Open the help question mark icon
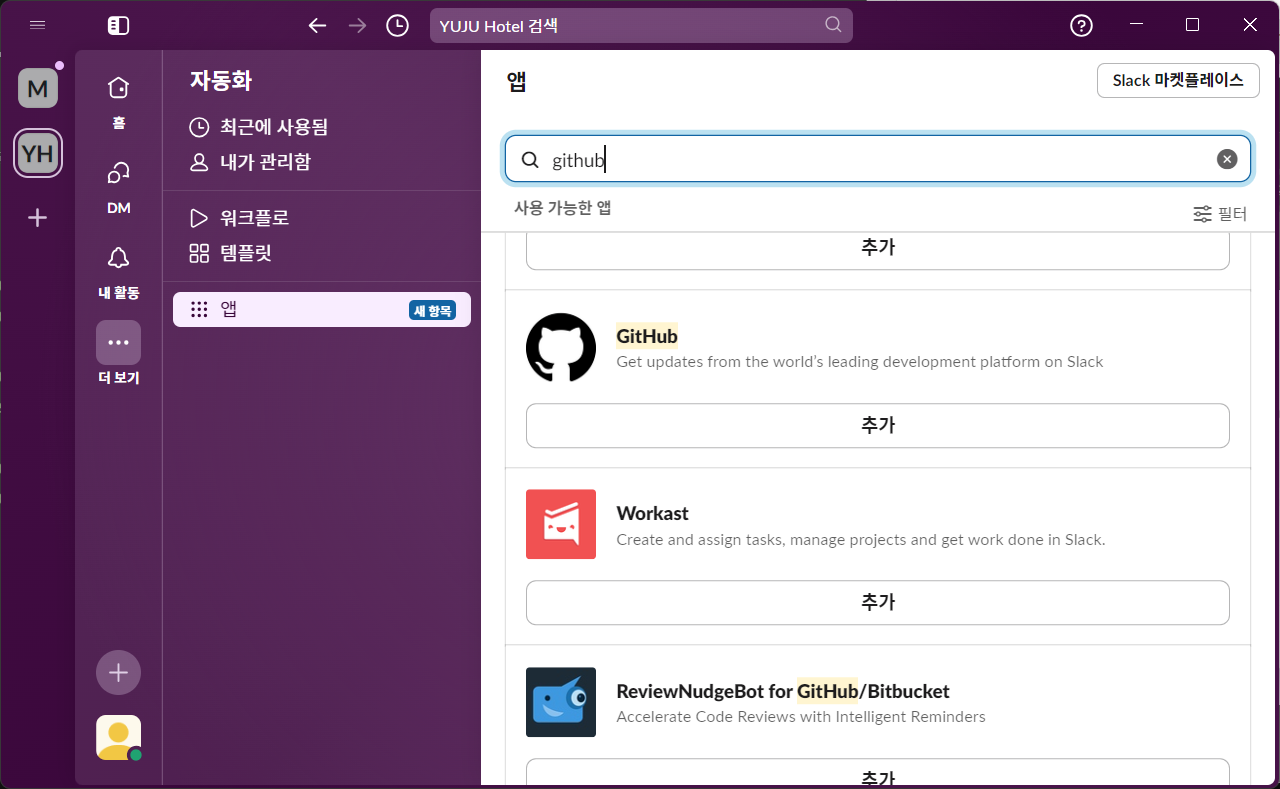1280x789 pixels. click(1081, 25)
